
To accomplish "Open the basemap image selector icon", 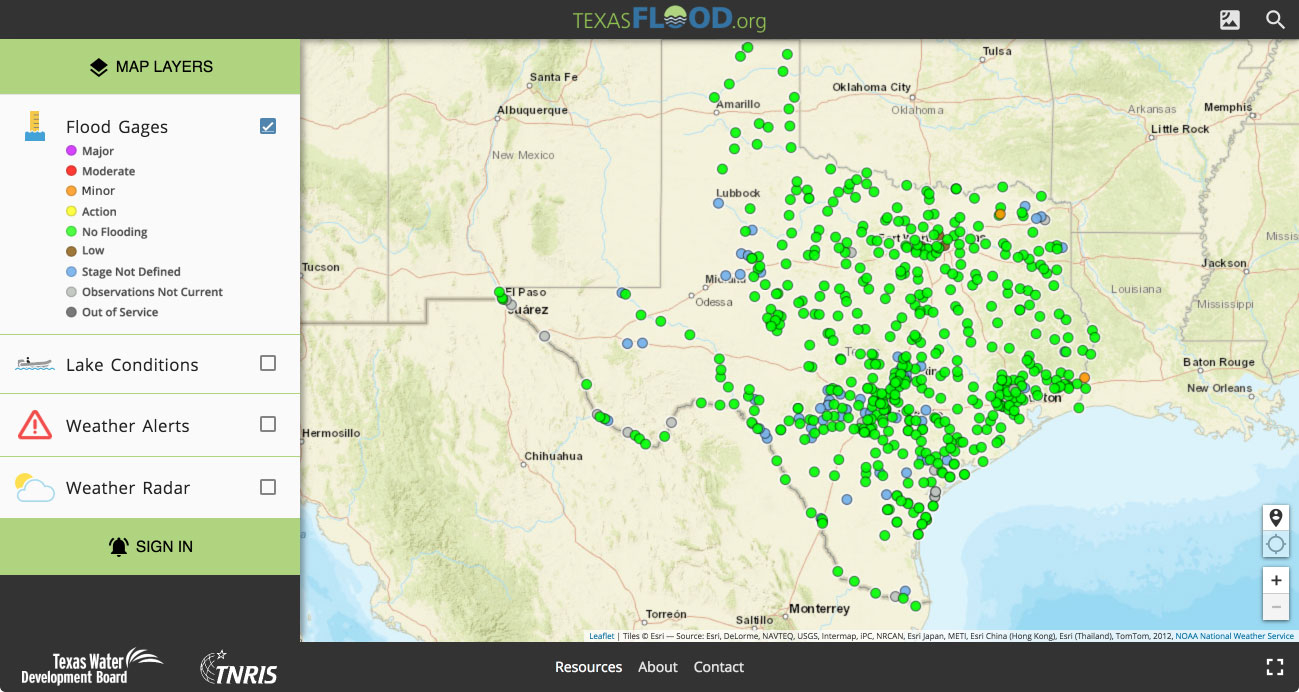I will pos(1230,20).
